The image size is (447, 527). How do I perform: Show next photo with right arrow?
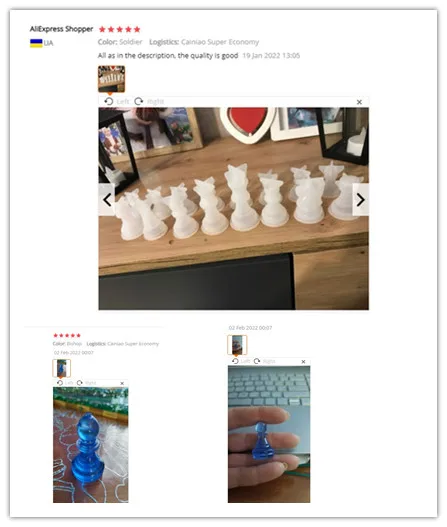click(360, 200)
